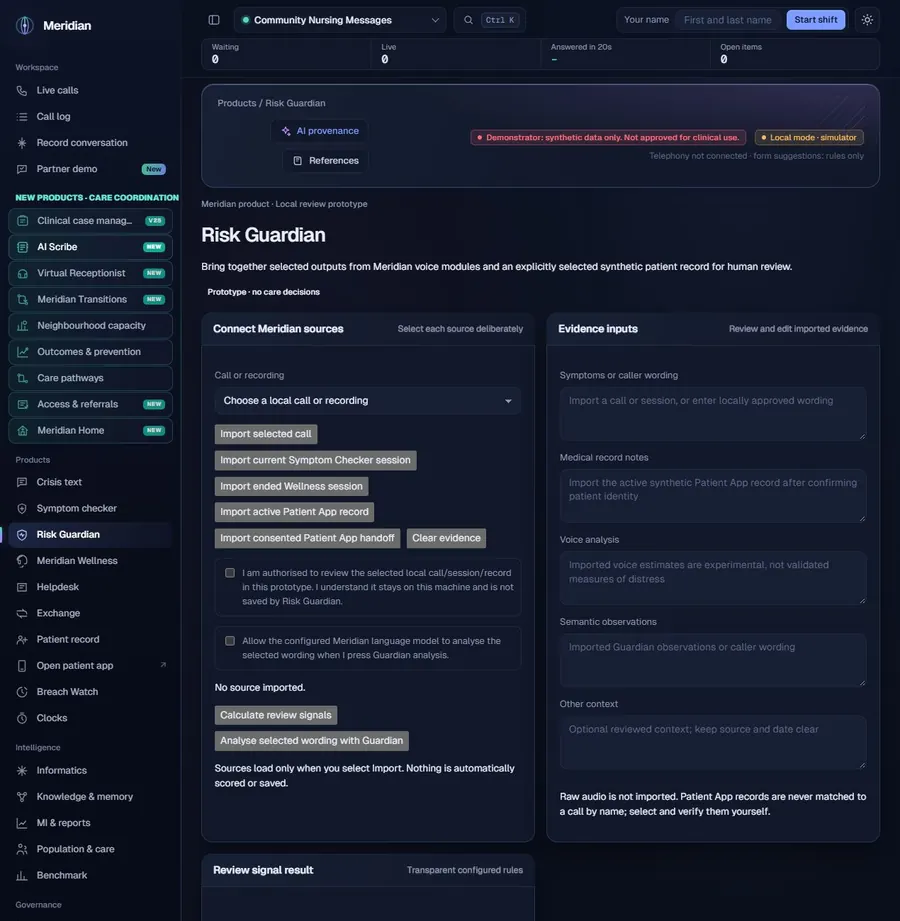Click the Other context textarea
This screenshot has height=921, width=900.
(x=713, y=742)
